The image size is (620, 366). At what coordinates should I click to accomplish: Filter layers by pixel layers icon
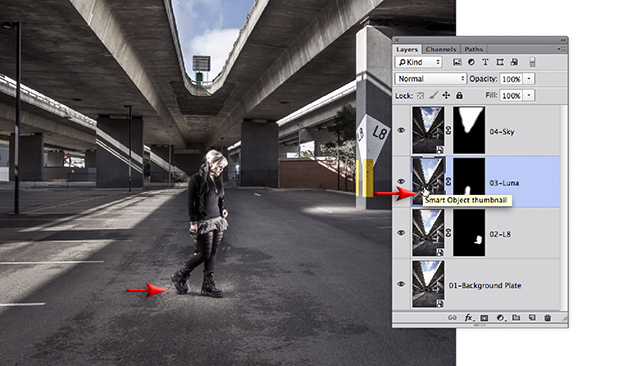tap(457, 62)
